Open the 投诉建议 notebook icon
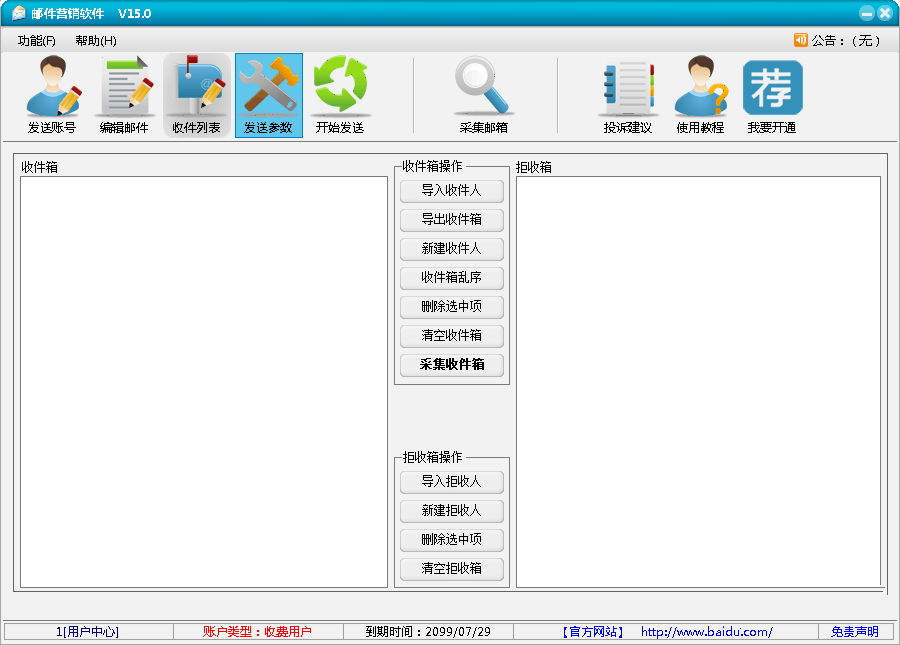This screenshot has height=645, width=900. pos(627,95)
